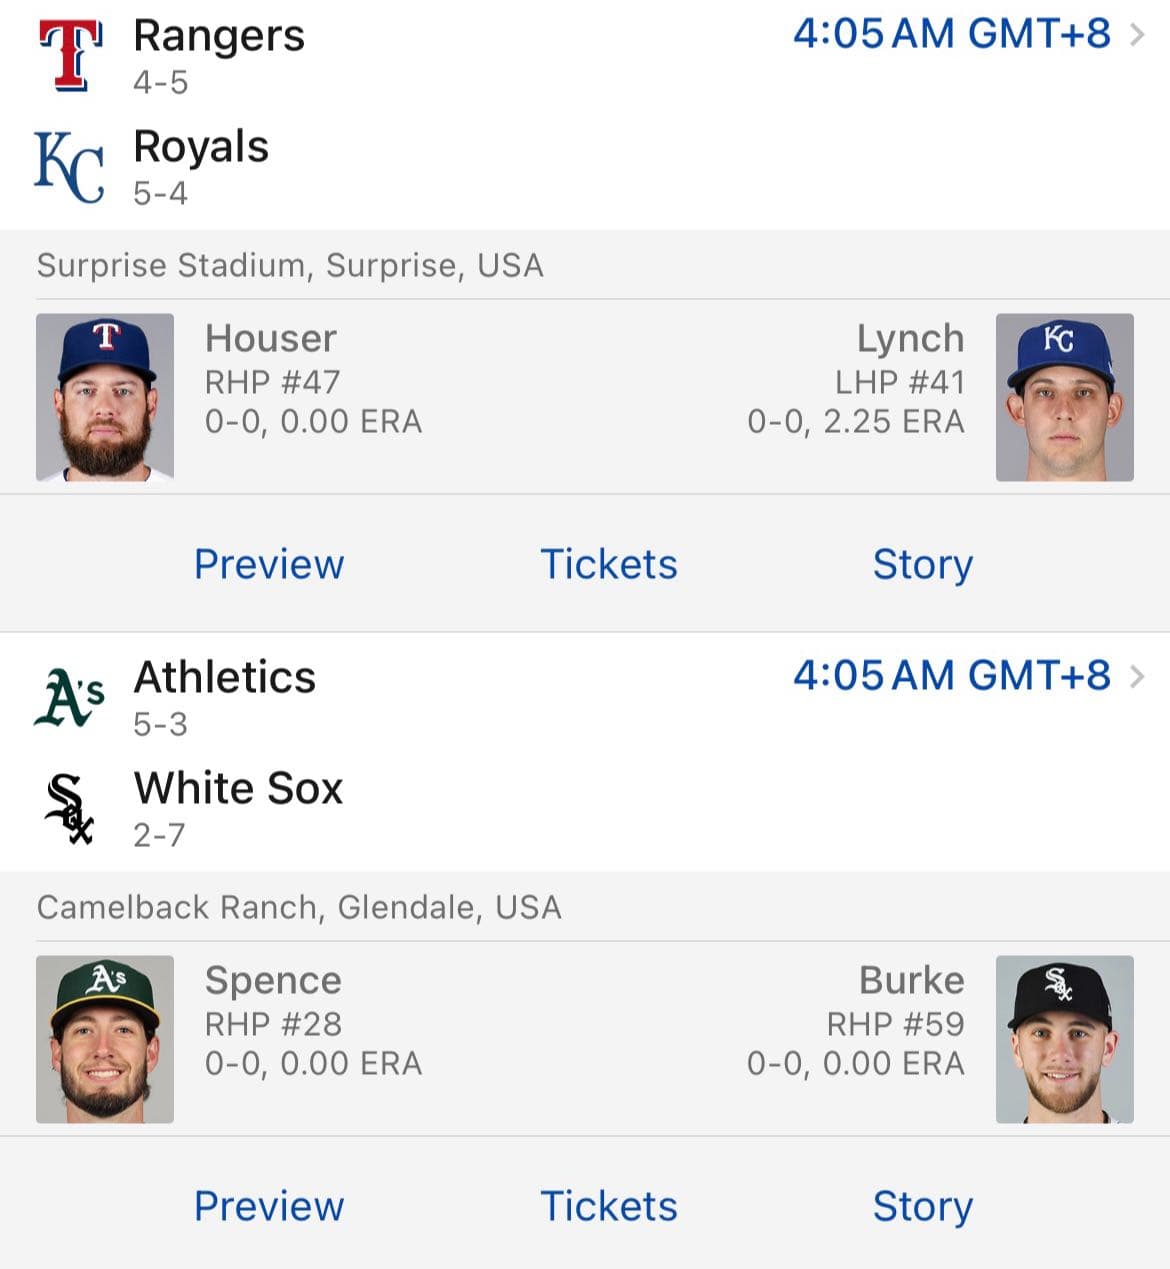
Task: Buy Tickets for Athletics vs White Sox
Action: (x=608, y=1206)
